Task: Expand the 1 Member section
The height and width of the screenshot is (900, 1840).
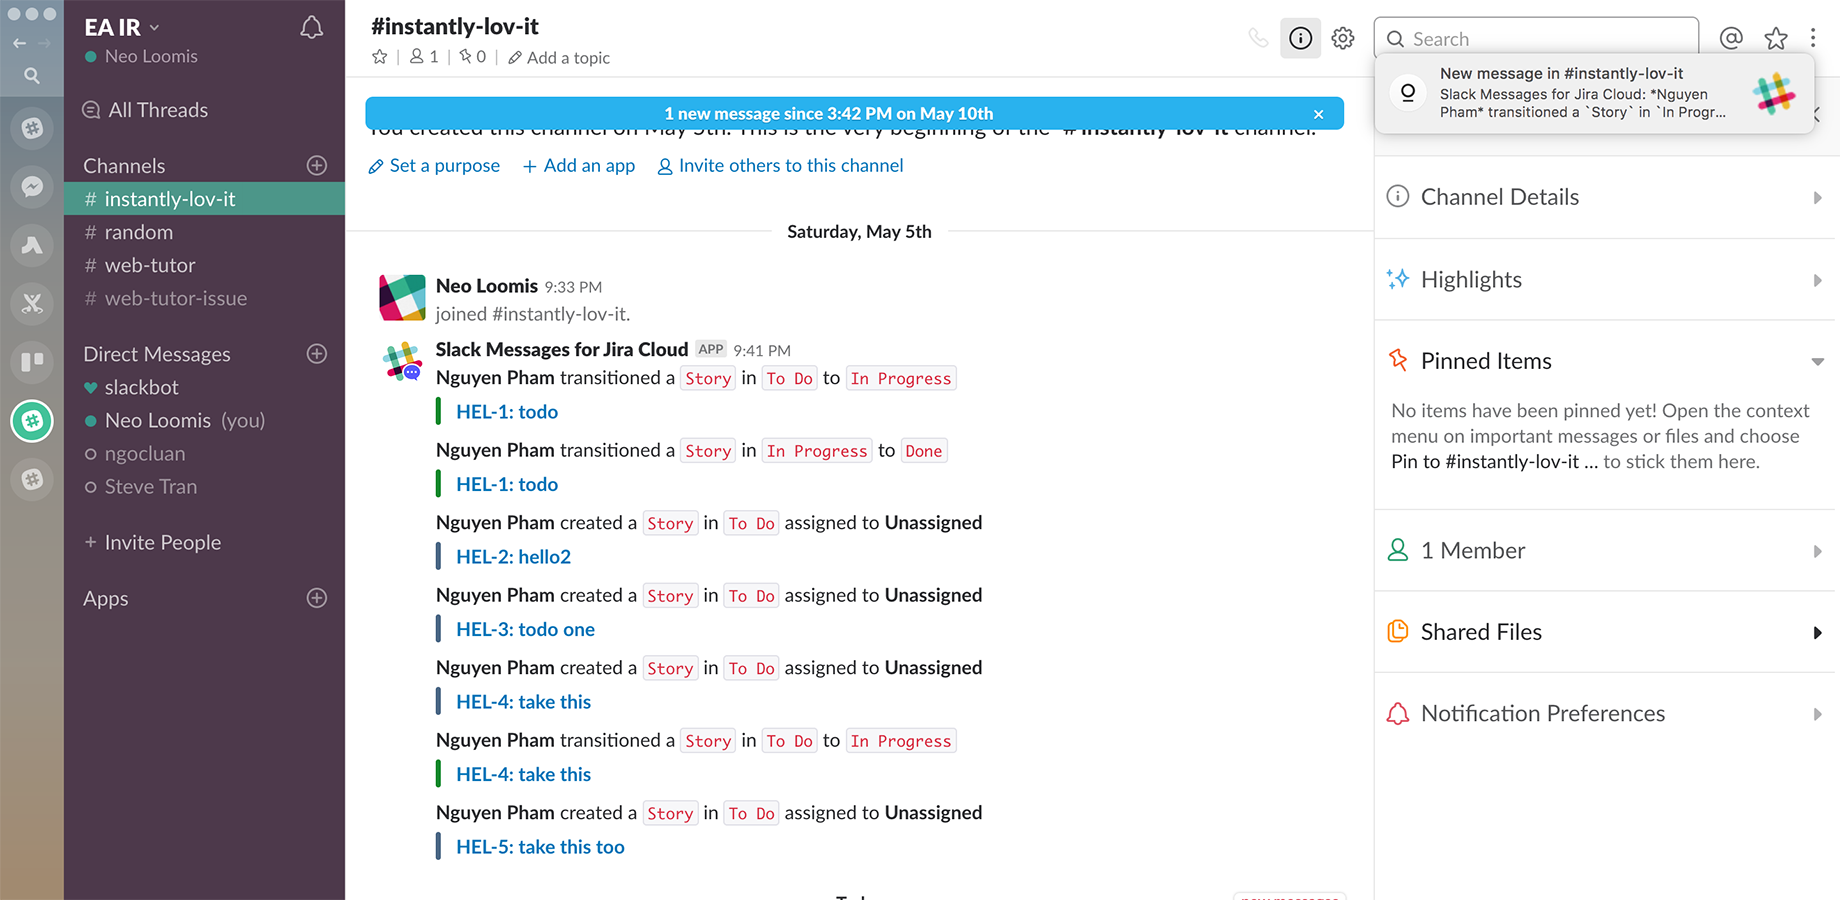Action: [x=1605, y=550]
